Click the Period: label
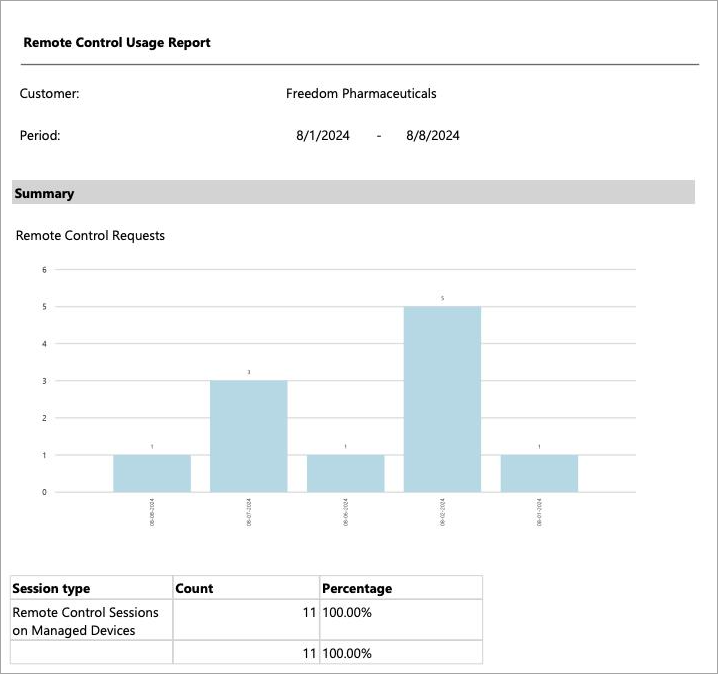This screenshot has width=718, height=674. pyautogui.click(x=40, y=136)
